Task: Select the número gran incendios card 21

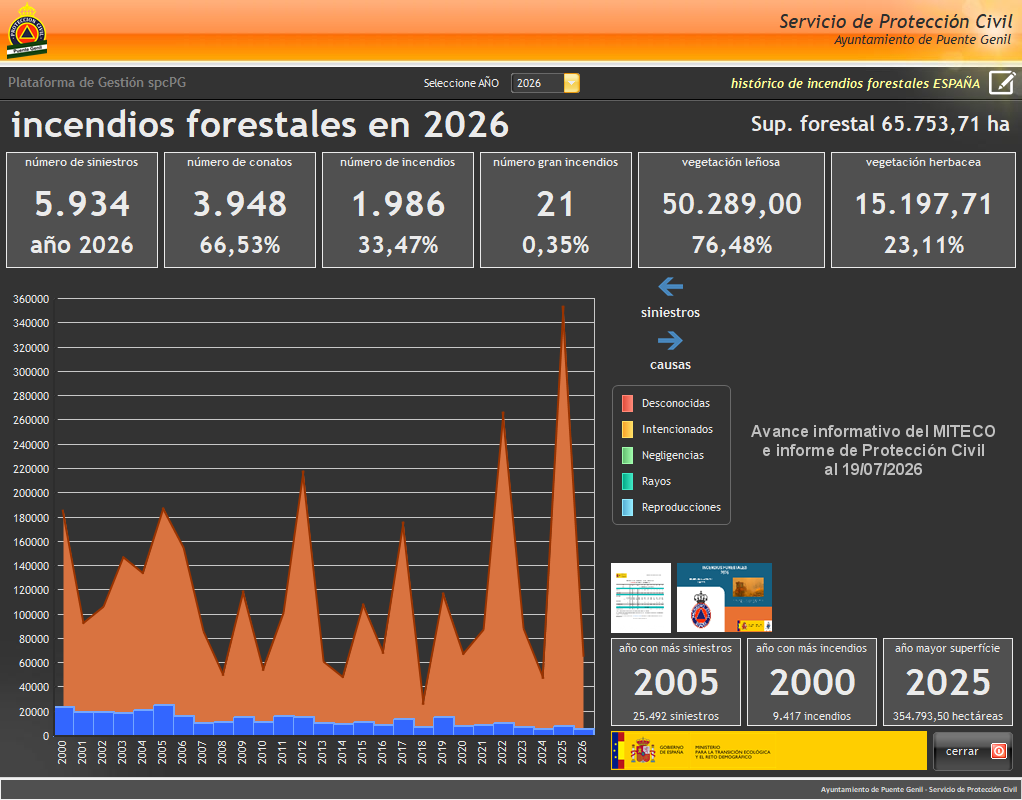Action: point(556,210)
